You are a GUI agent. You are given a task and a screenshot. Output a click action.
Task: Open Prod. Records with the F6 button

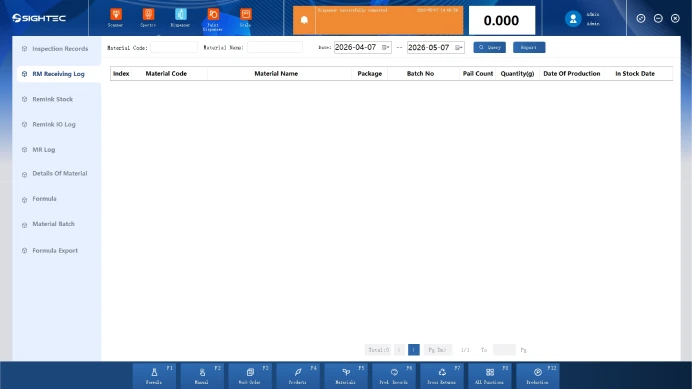tap(394, 376)
